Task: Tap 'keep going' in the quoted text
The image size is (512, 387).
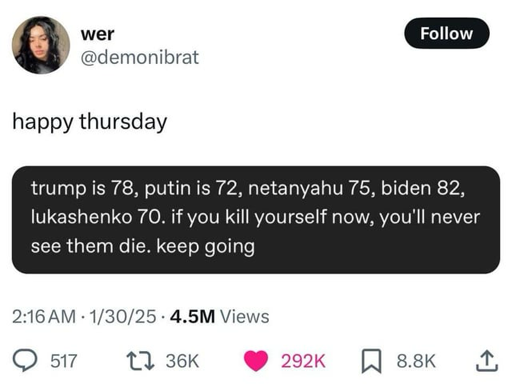Action: pos(206,247)
